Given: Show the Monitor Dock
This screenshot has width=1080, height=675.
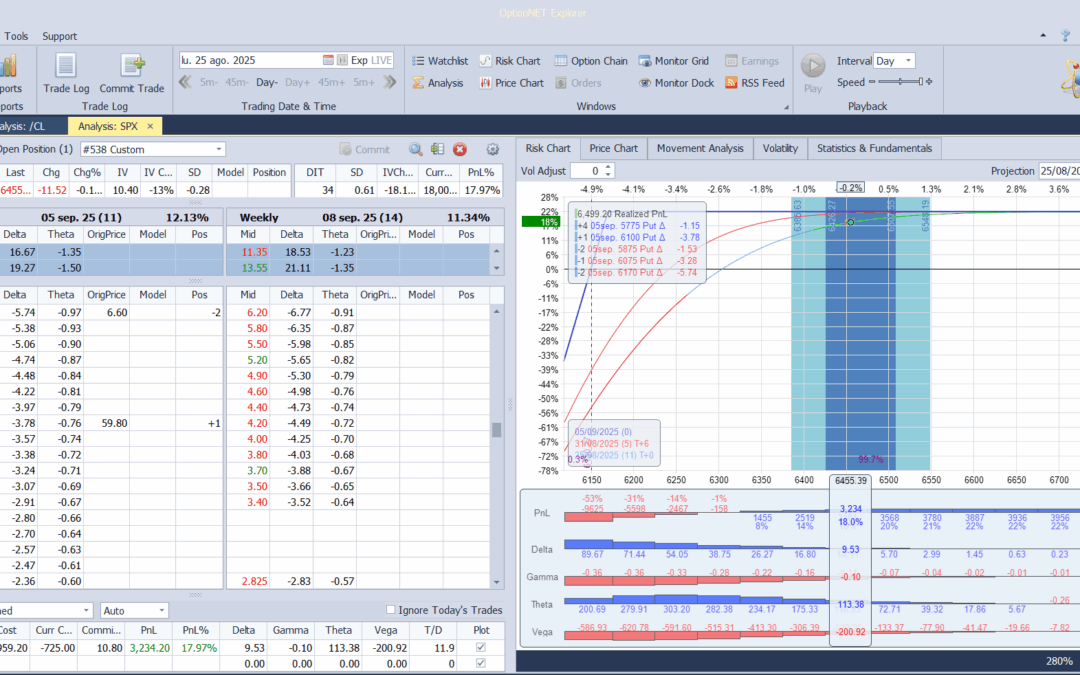Looking at the screenshot, I should (676, 83).
